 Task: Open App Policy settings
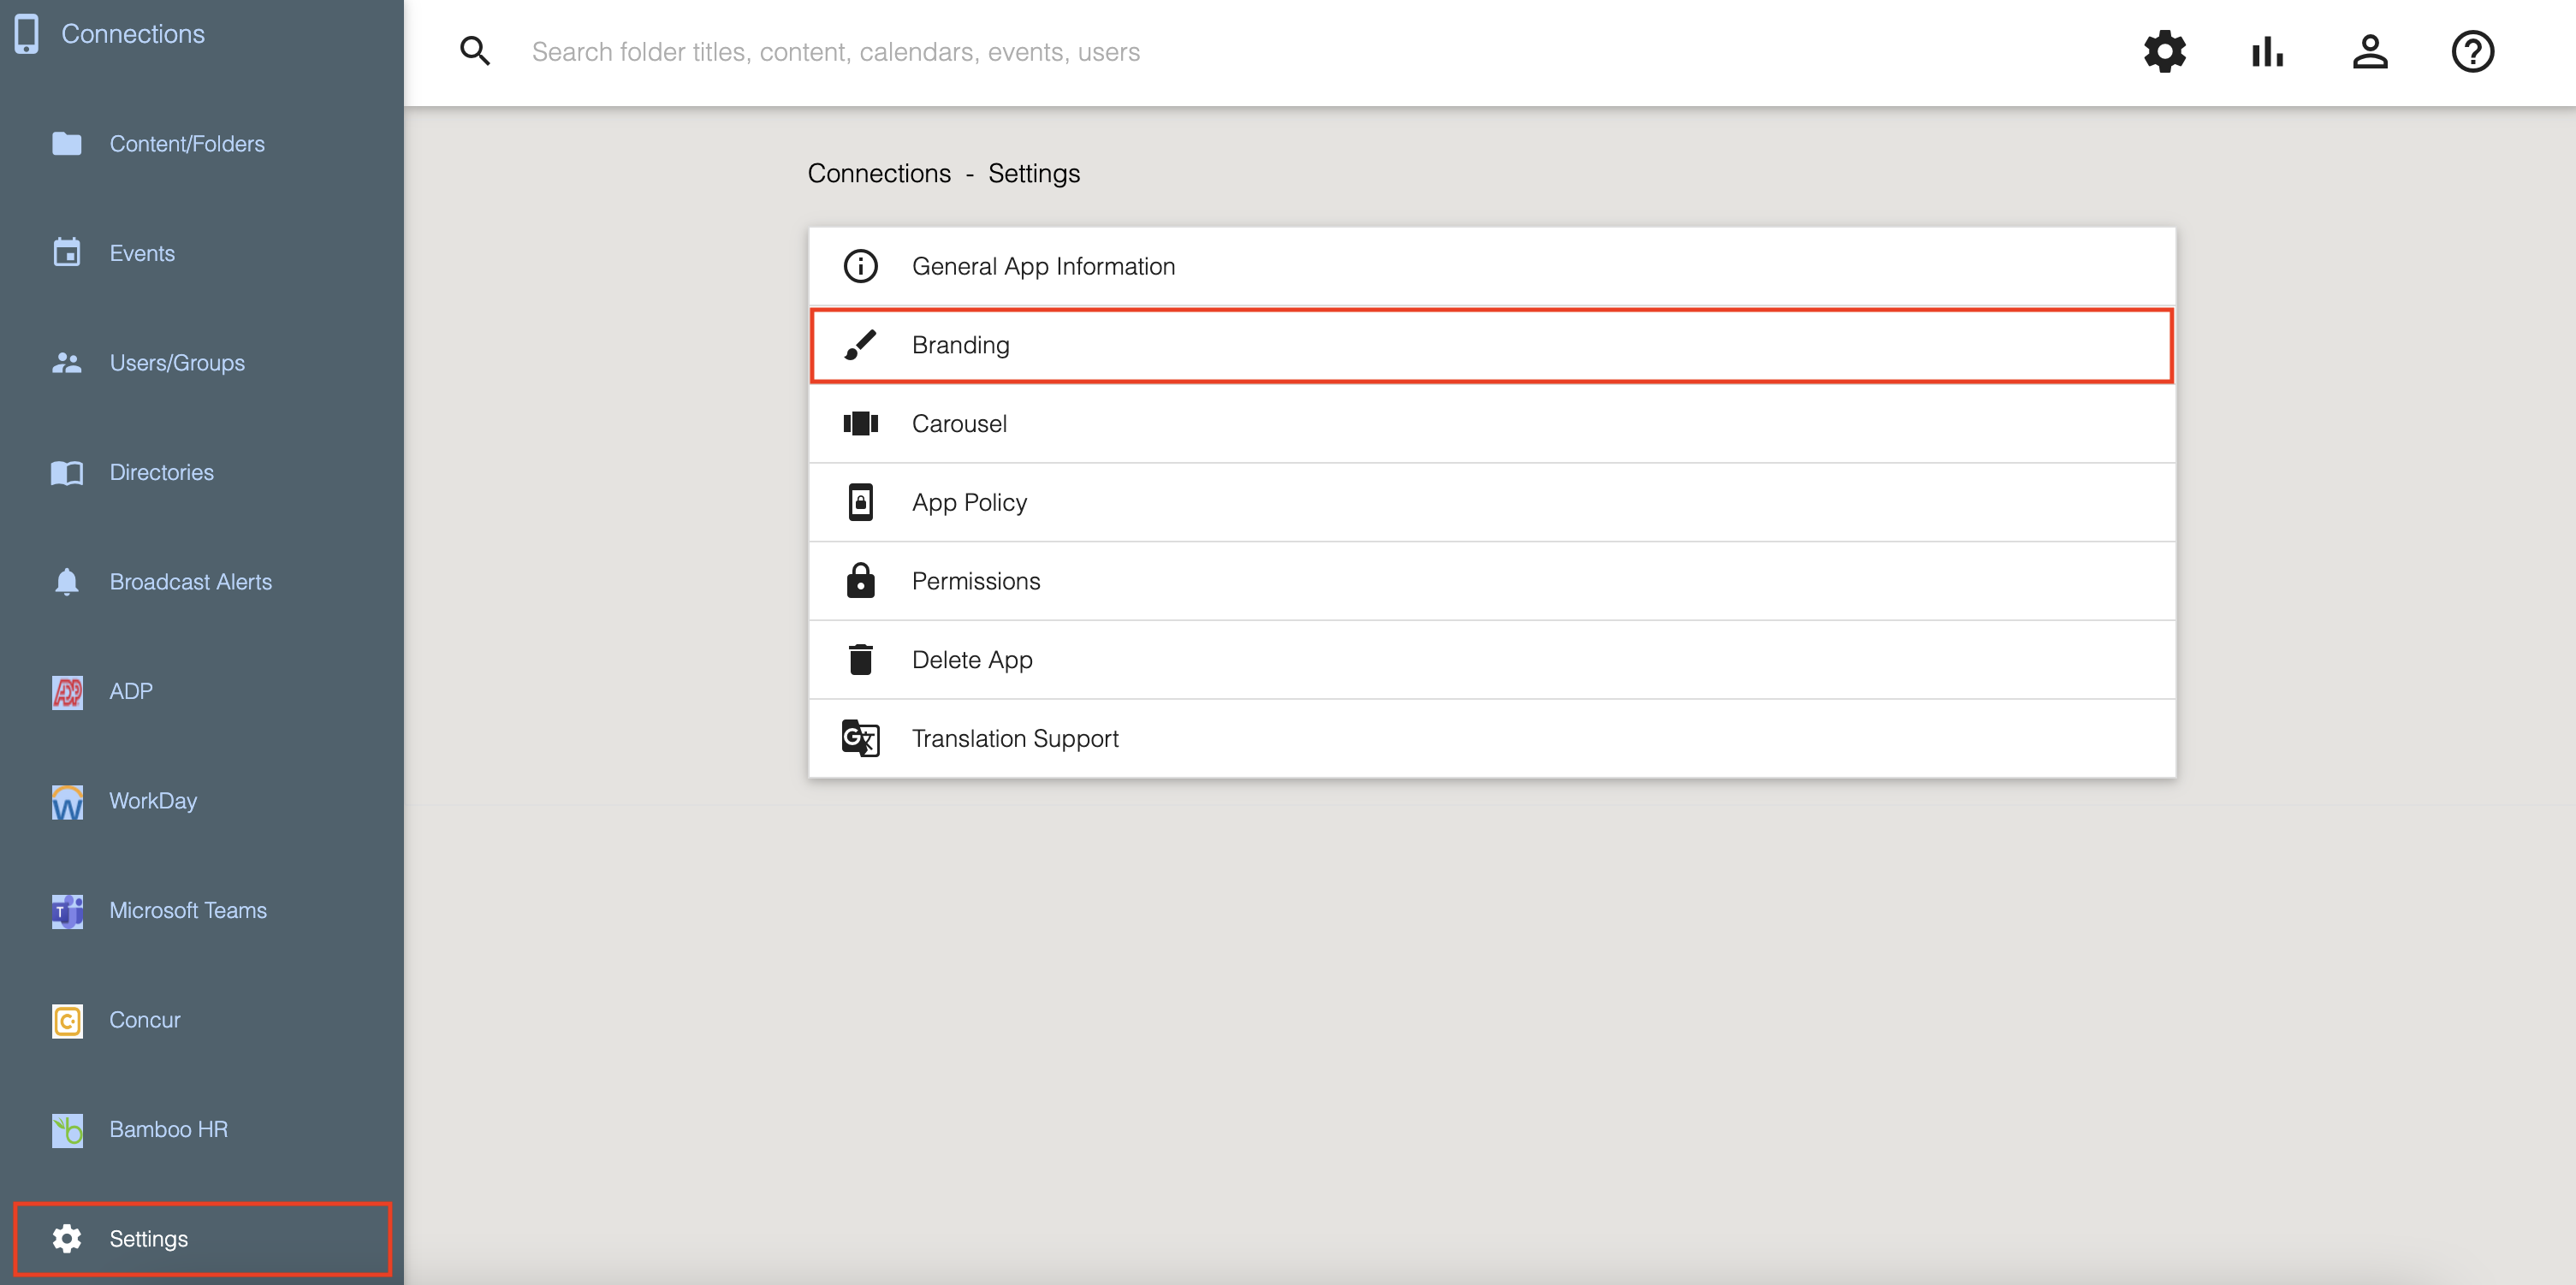point(1492,502)
